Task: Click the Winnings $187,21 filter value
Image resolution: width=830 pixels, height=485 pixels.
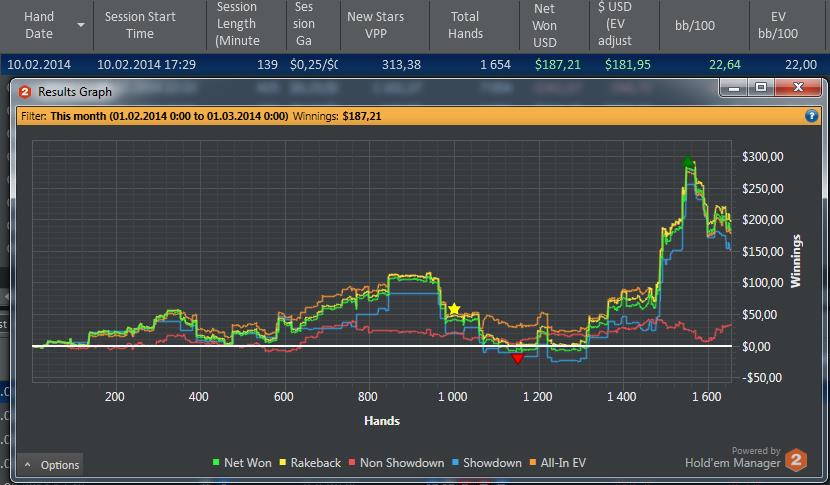Action: pyautogui.click(x=362, y=116)
